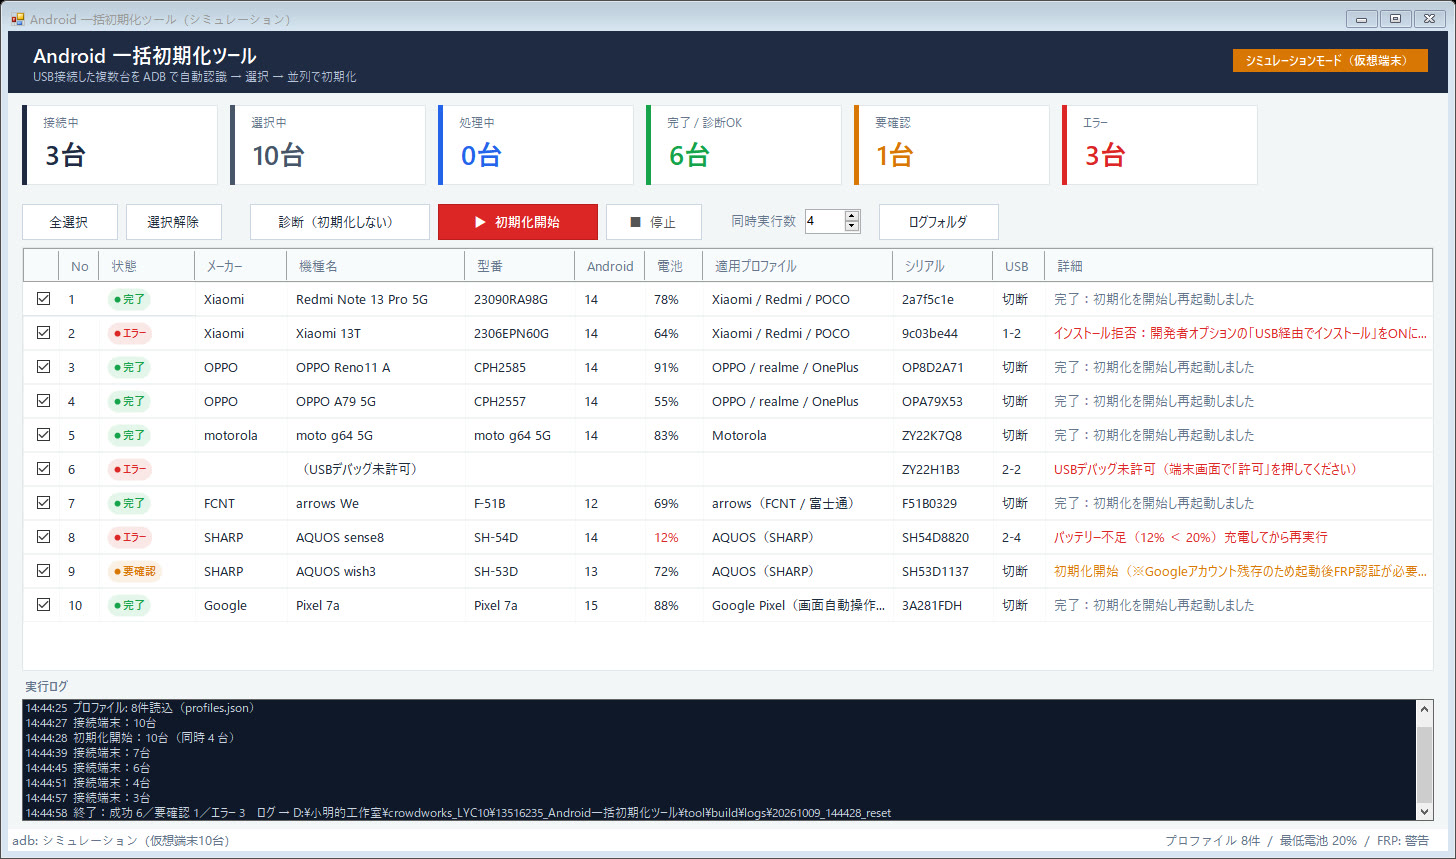Toggle the checkbox for the USBデバッグ未許可 row
The image size is (1456, 859).
pos(43,469)
